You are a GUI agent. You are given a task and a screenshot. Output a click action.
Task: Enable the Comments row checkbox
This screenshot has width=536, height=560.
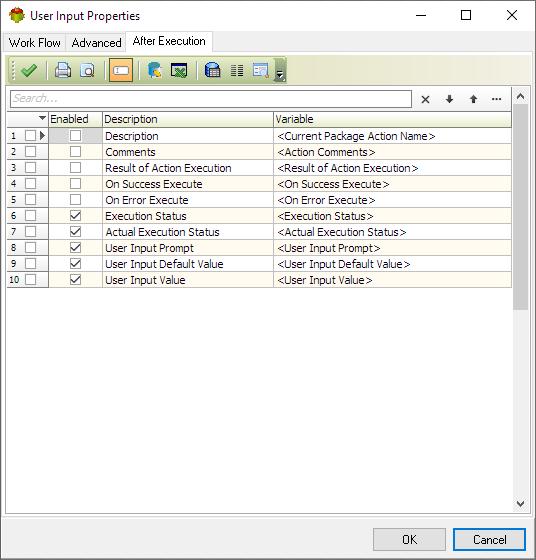click(75, 152)
